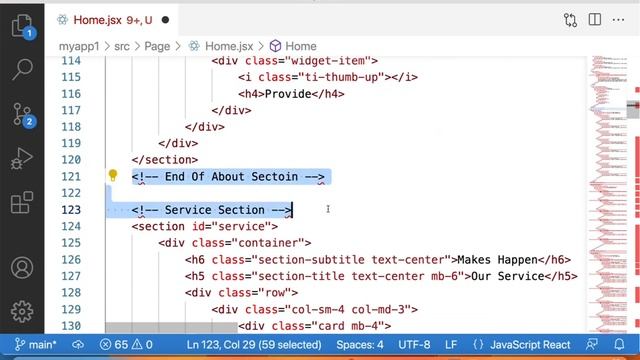640x360 pixels.
Task: Open the Manage gear menu
Action: [22, 312]
